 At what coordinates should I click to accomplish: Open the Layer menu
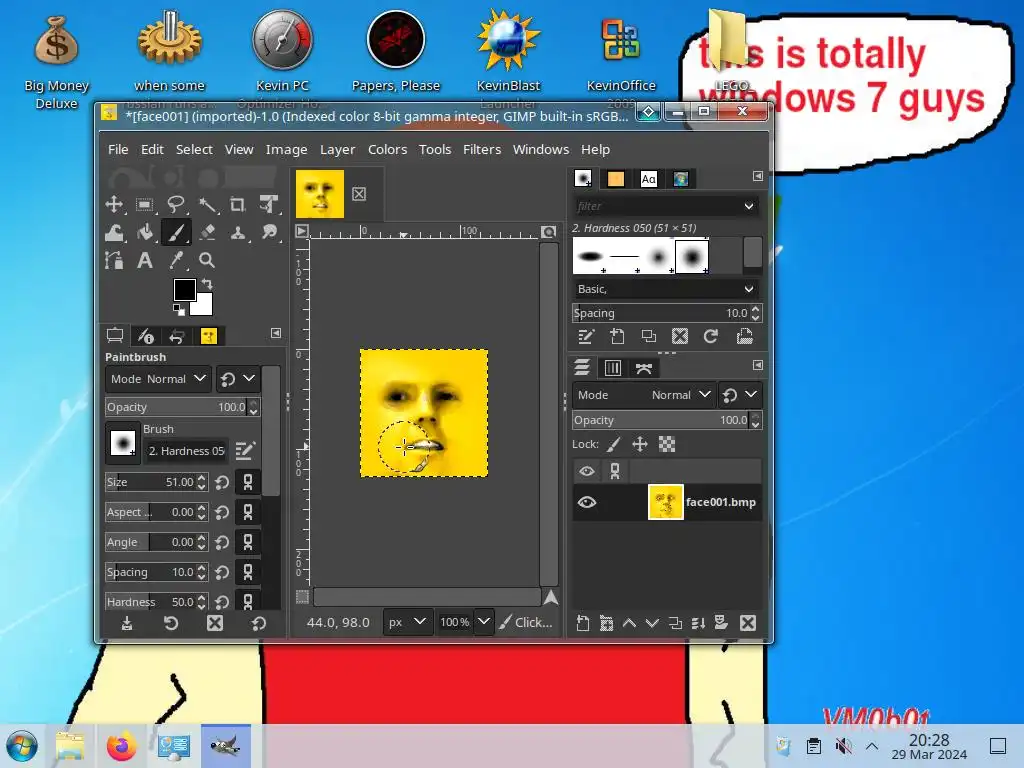[337, 150]
